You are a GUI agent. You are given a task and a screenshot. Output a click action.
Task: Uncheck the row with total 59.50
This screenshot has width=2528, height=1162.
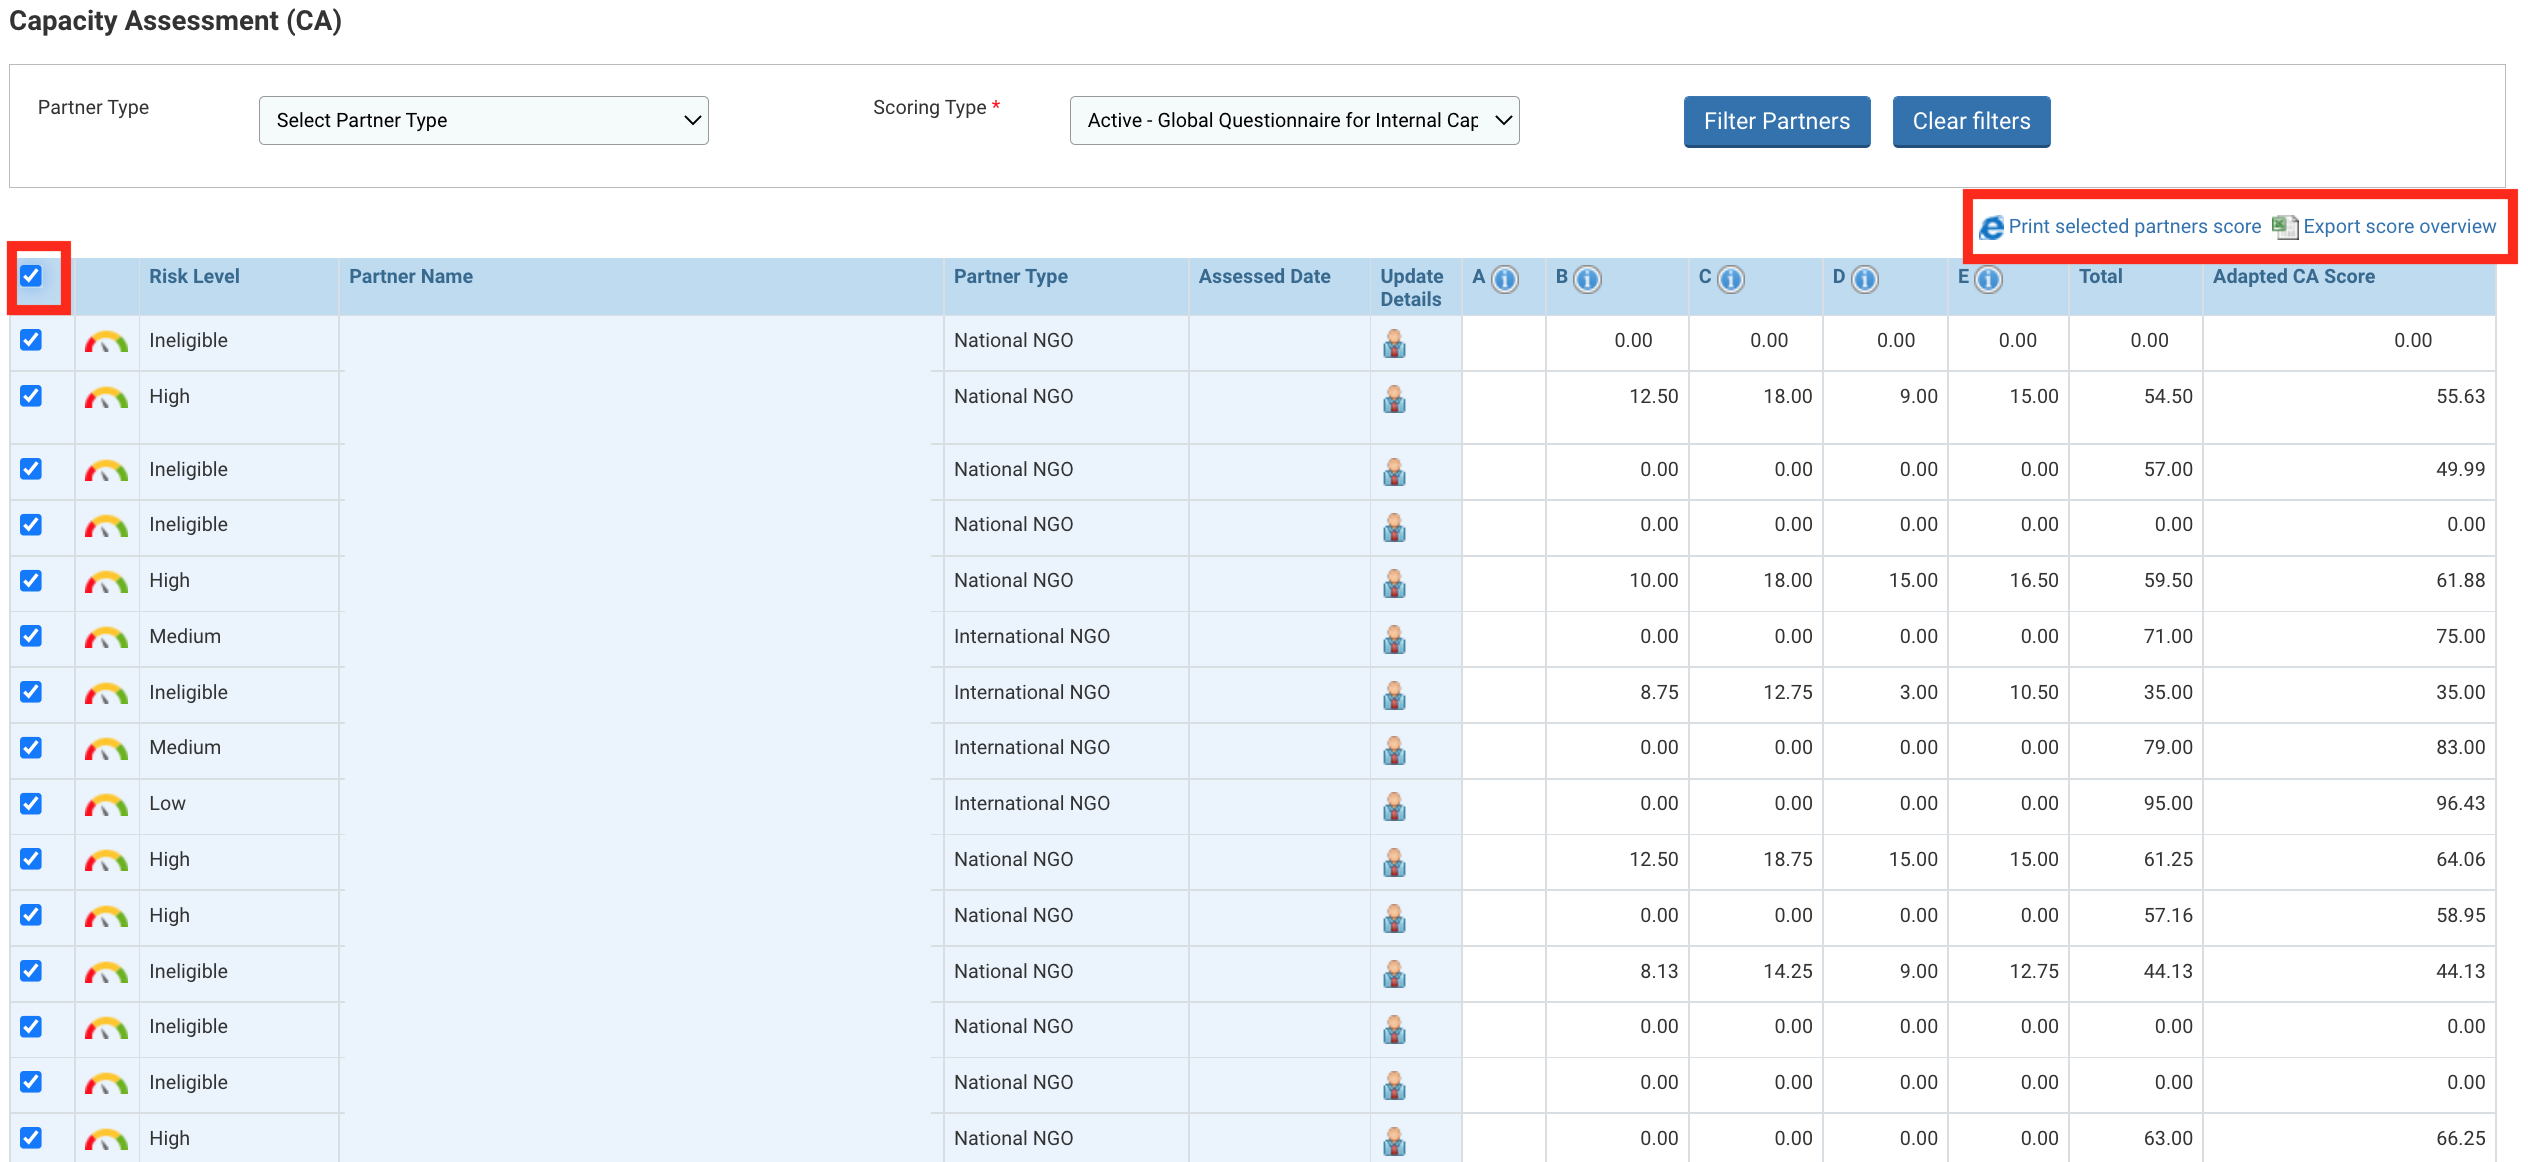tap(31, 581)
